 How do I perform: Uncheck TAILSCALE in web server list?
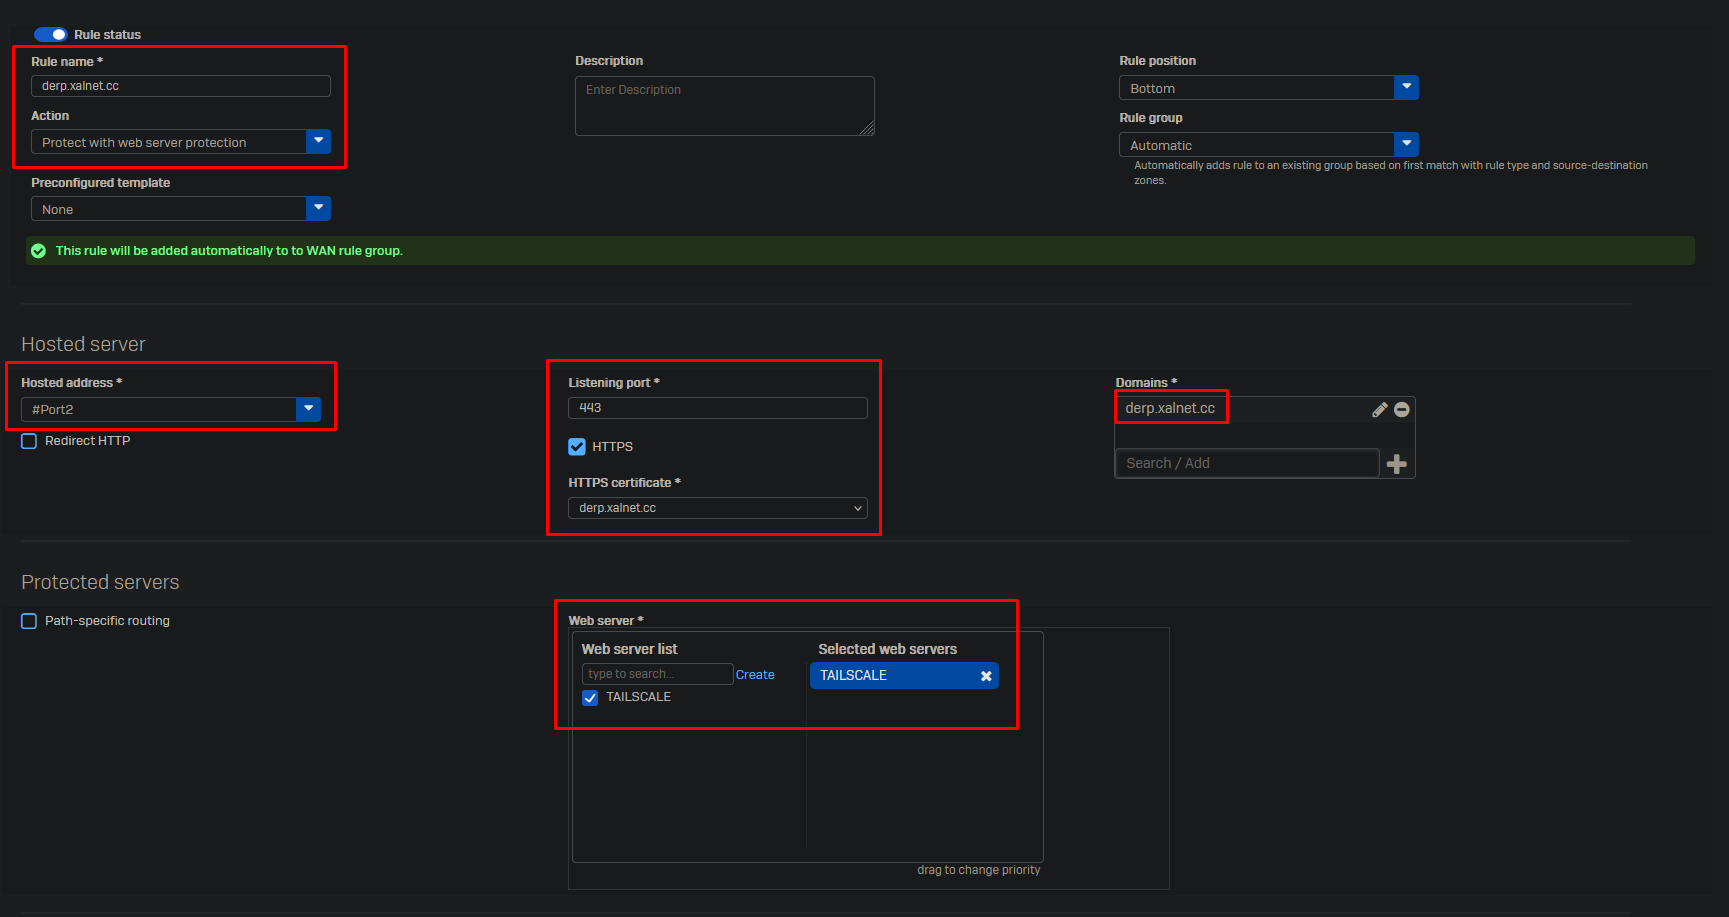point(590,697)
